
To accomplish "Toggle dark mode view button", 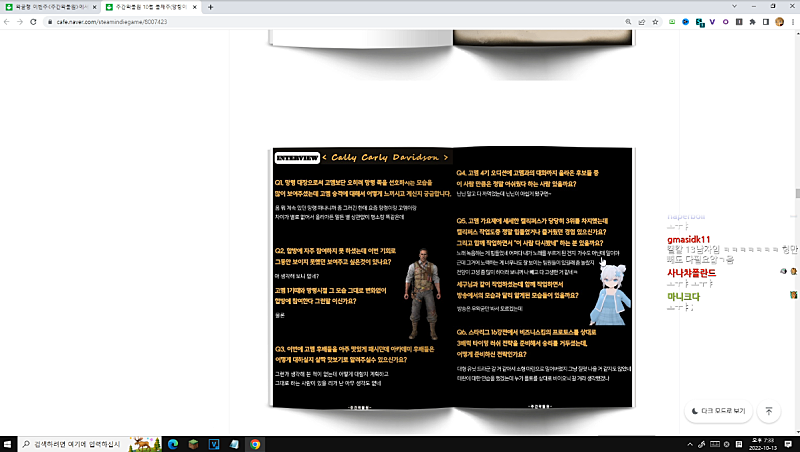I will coord(718,411).
